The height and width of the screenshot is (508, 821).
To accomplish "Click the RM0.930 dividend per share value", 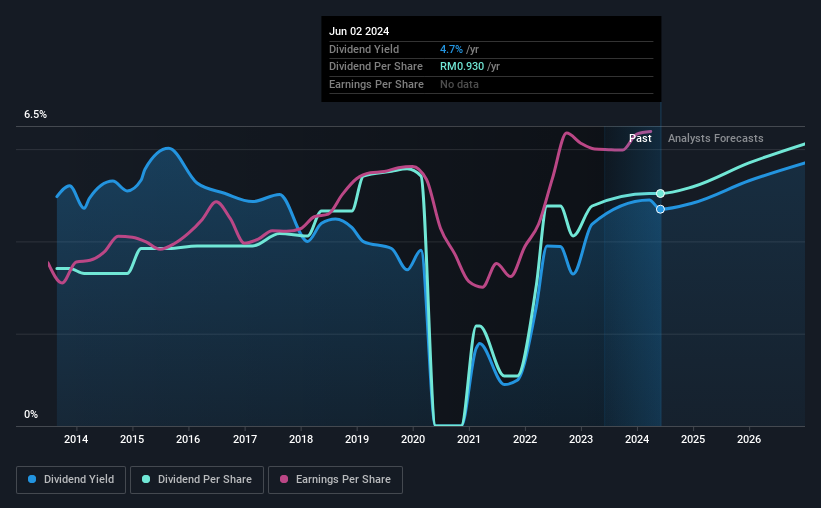I will click(462, 67).
